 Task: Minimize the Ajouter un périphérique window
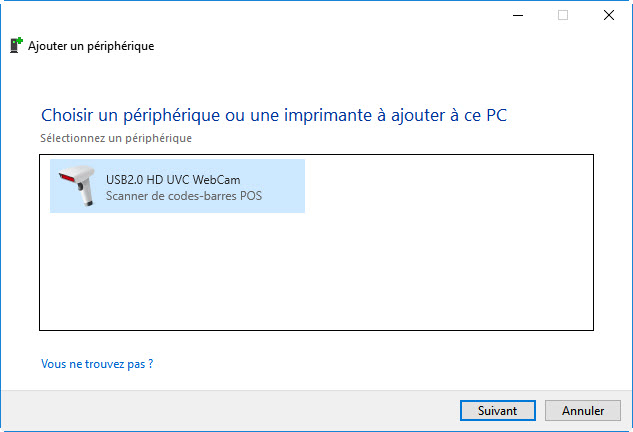518,15
